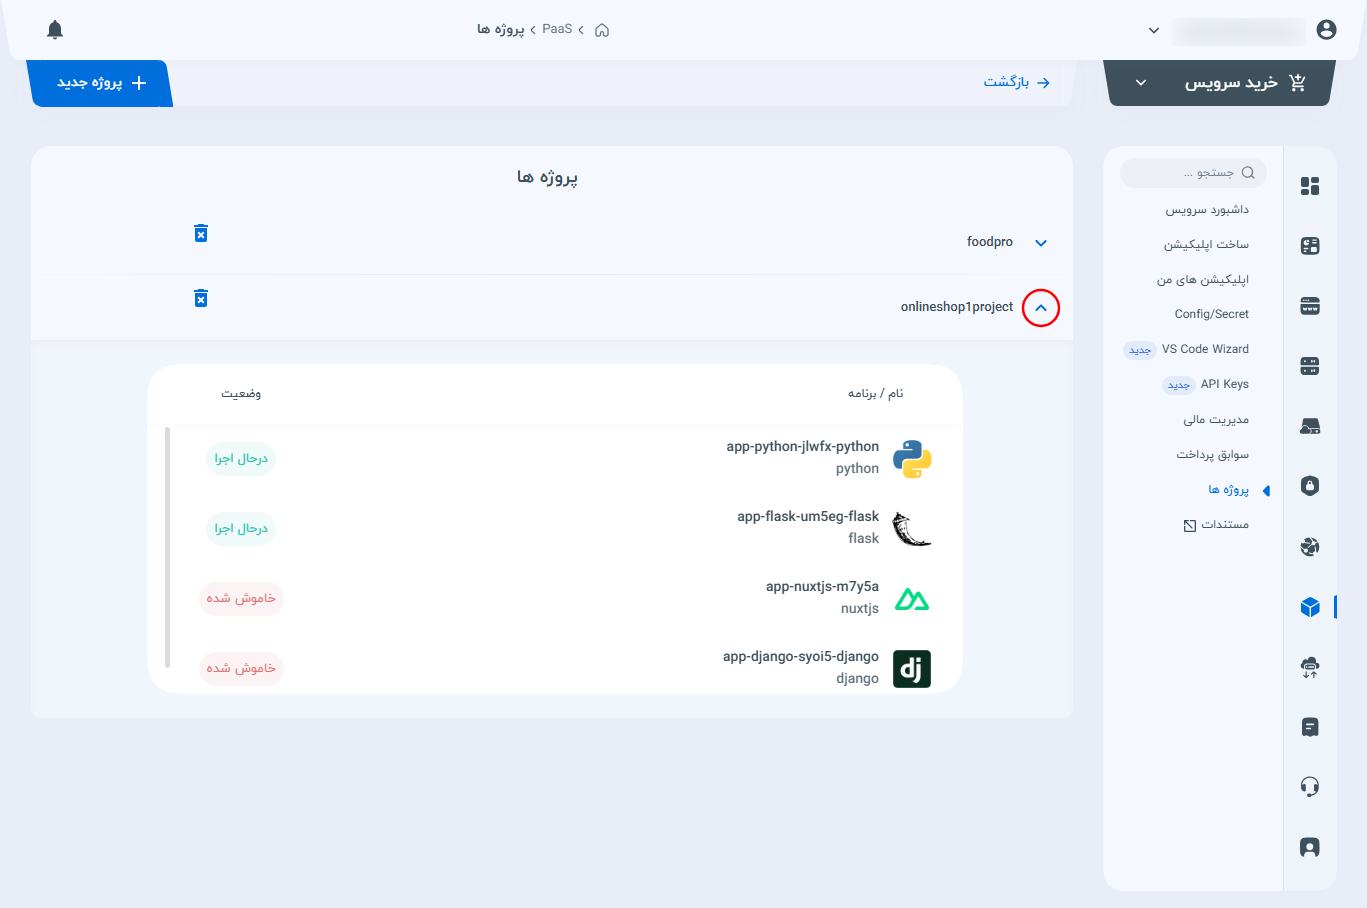1367x908 pixels.
Task: Delete the onlineshop1project with trash icon
Action: pyautogui.click(x=201, y=298)
